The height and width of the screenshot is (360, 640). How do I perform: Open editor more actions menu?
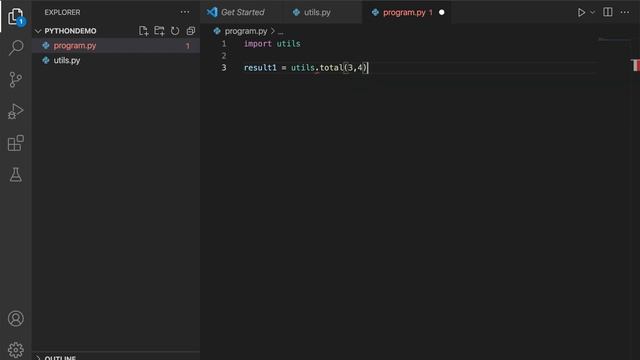[625, 13]
